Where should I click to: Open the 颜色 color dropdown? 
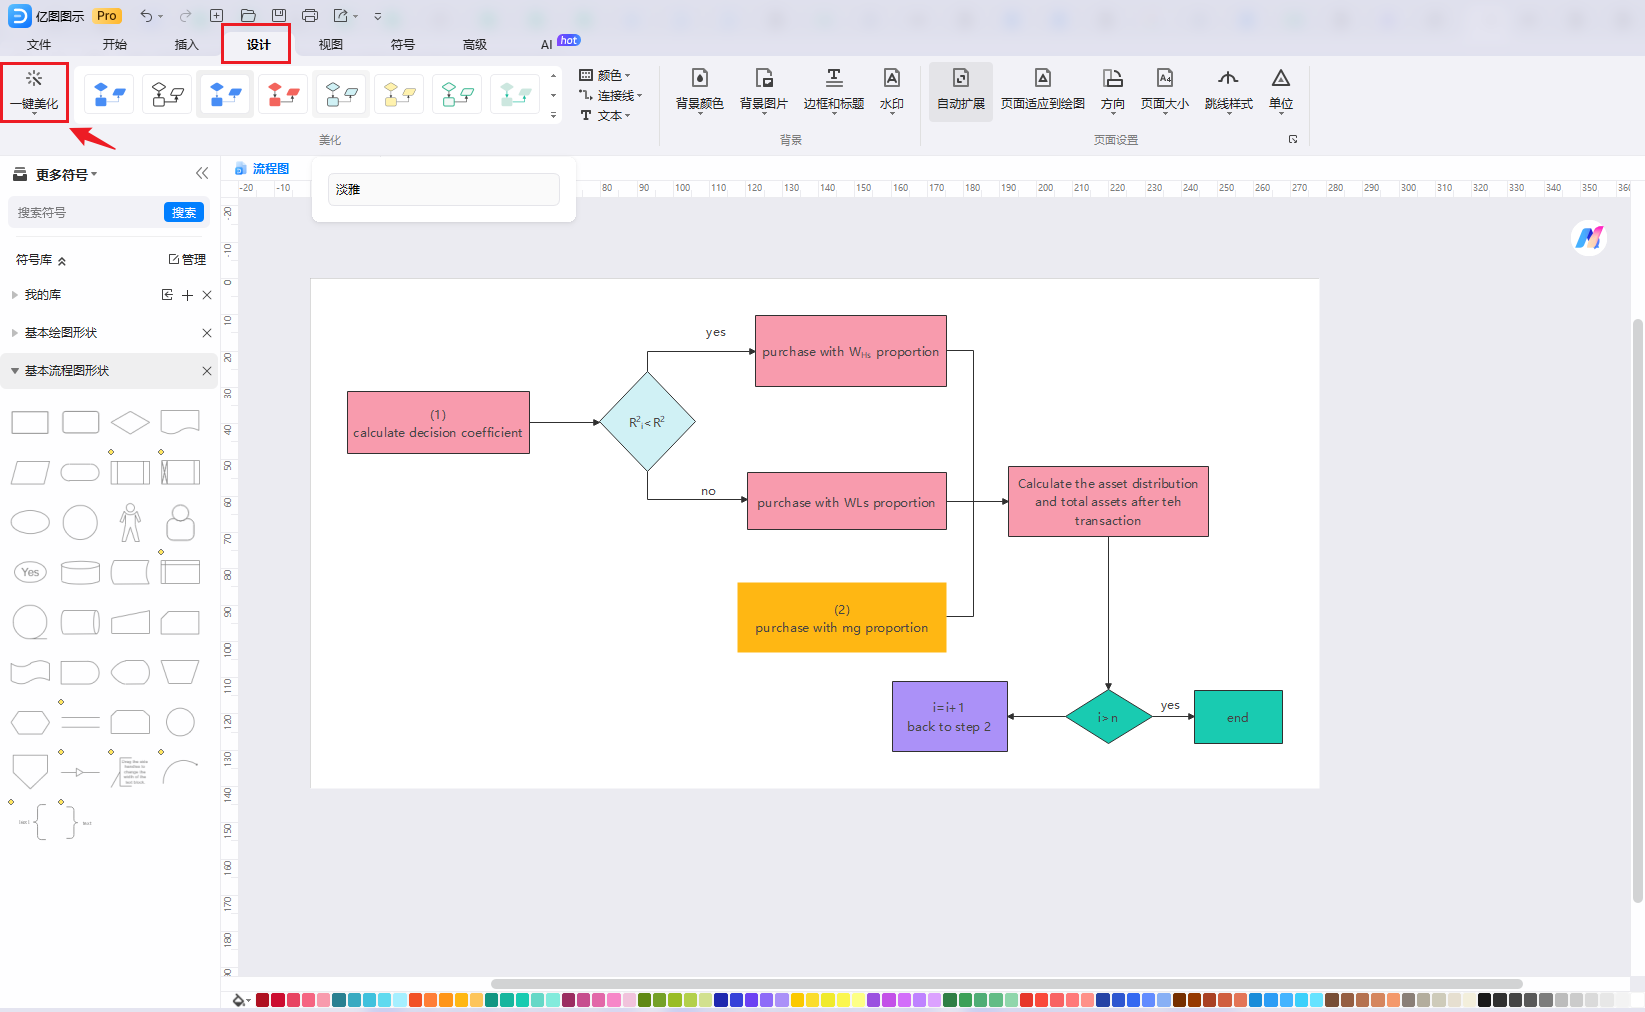point(606,75)
